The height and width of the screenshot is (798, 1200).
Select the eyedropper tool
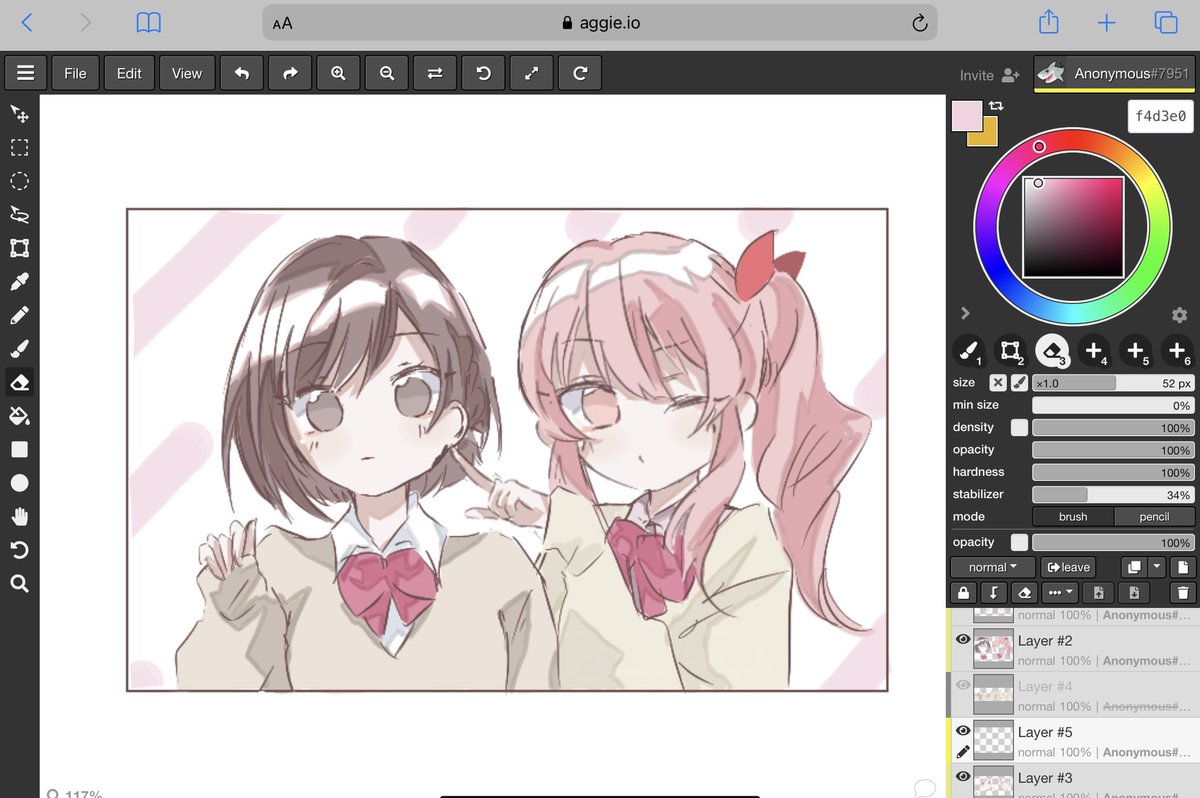point(19,282)
